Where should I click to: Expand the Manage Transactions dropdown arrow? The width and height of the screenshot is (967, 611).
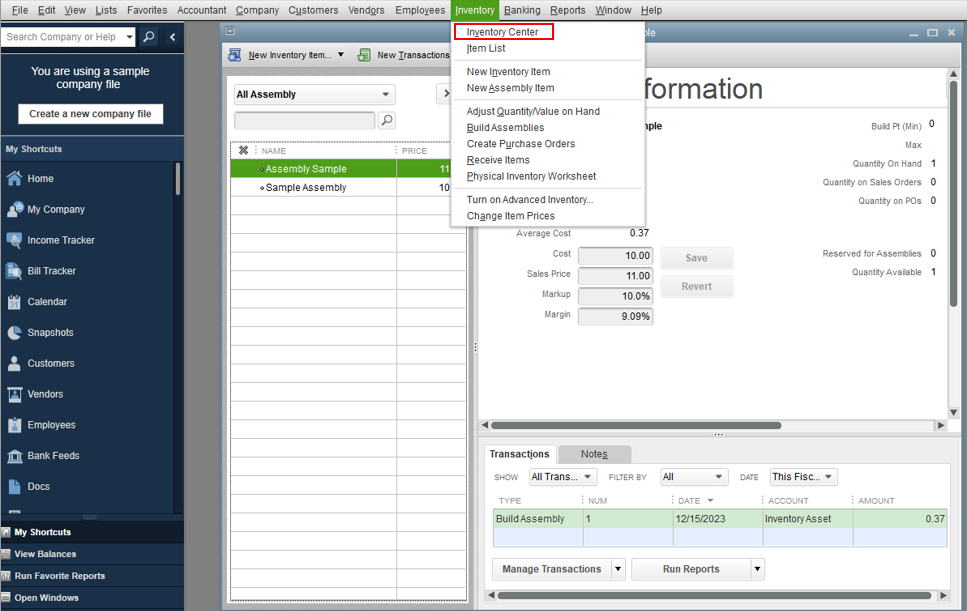coord(618,569)
